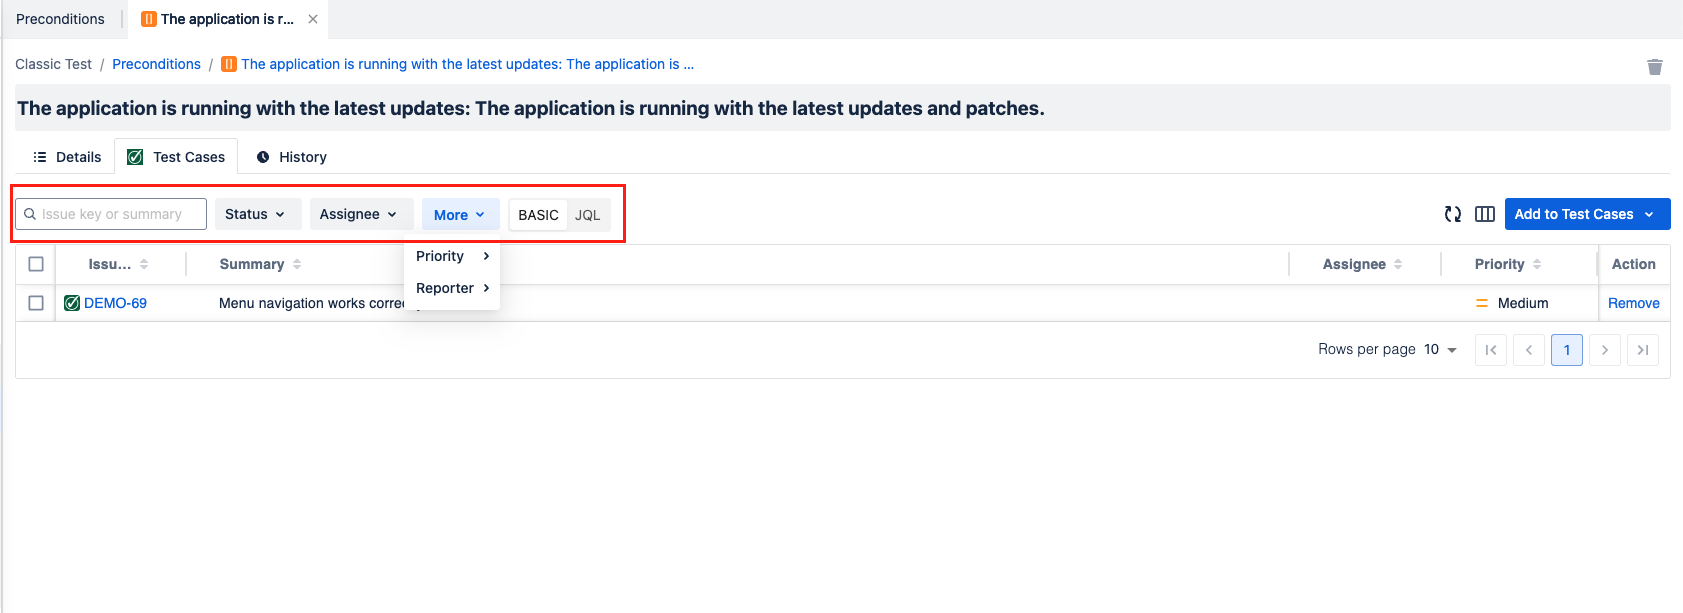Expand the Status filter dropdown
1683x613 pixels.
point(256,214)
